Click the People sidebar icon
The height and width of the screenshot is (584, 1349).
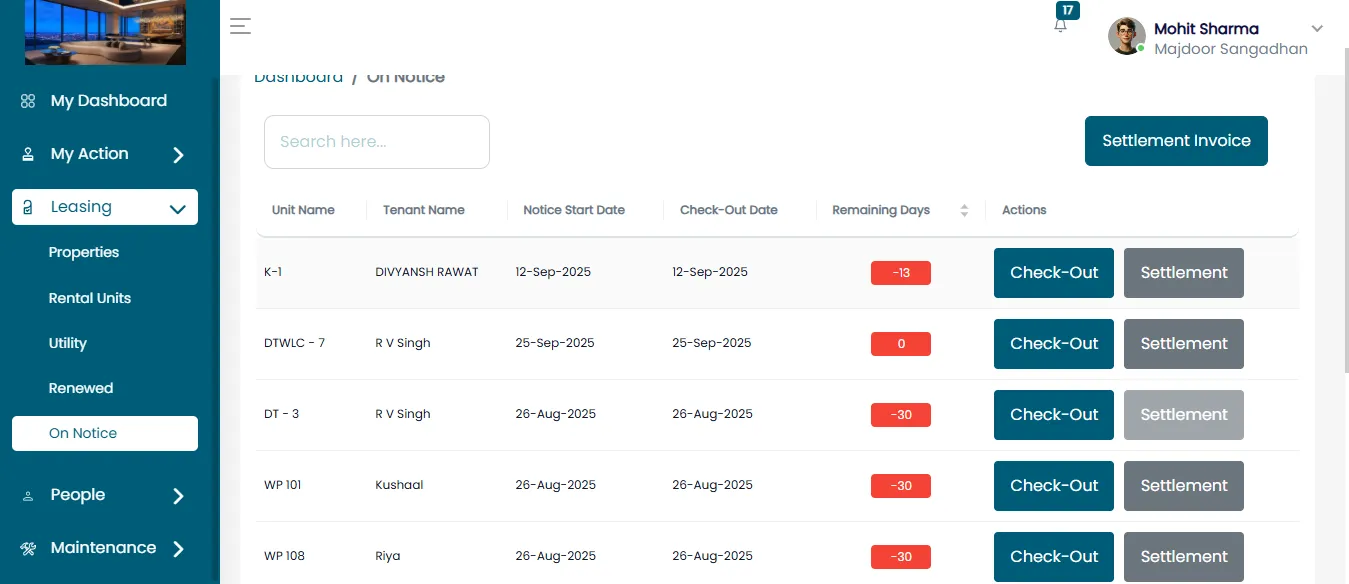28,495
